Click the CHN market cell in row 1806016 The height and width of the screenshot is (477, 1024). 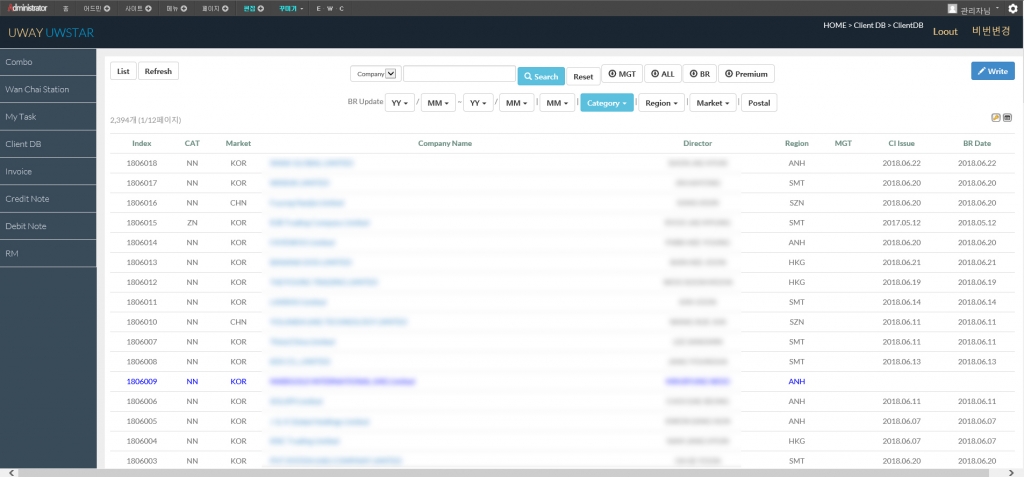tap(238, 203)
